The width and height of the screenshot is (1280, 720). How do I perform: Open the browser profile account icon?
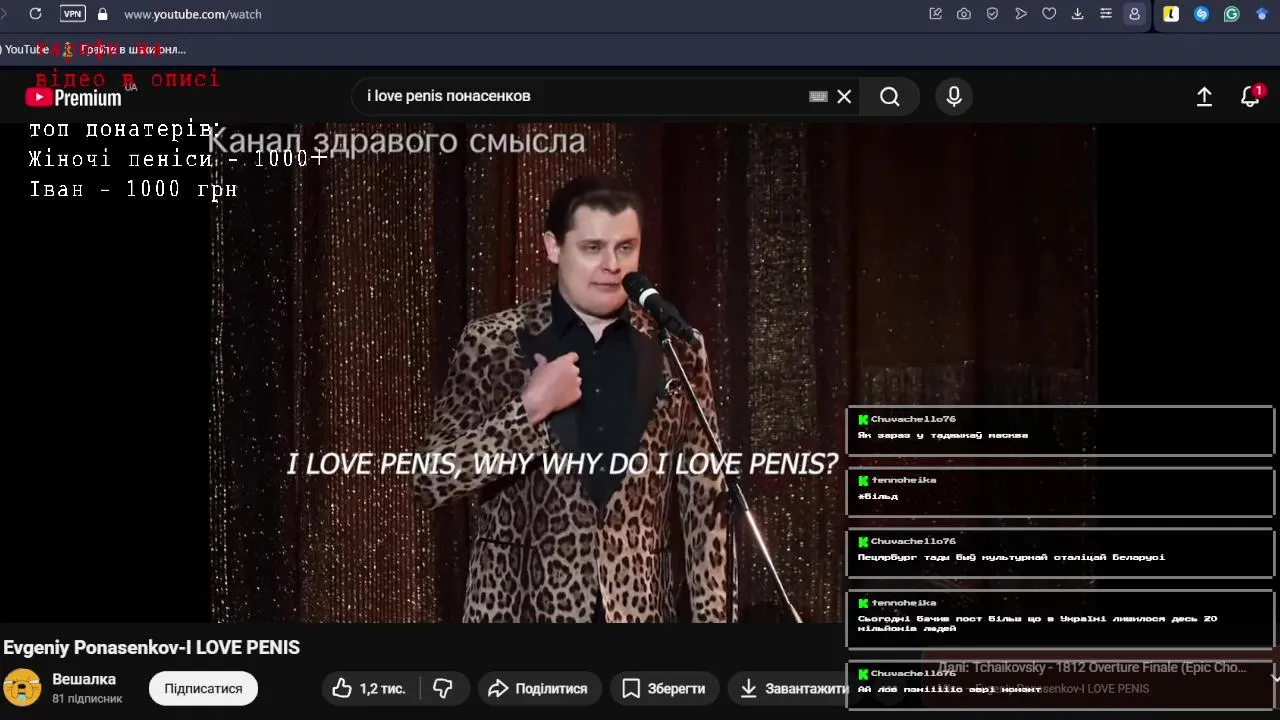(1134, 14)
